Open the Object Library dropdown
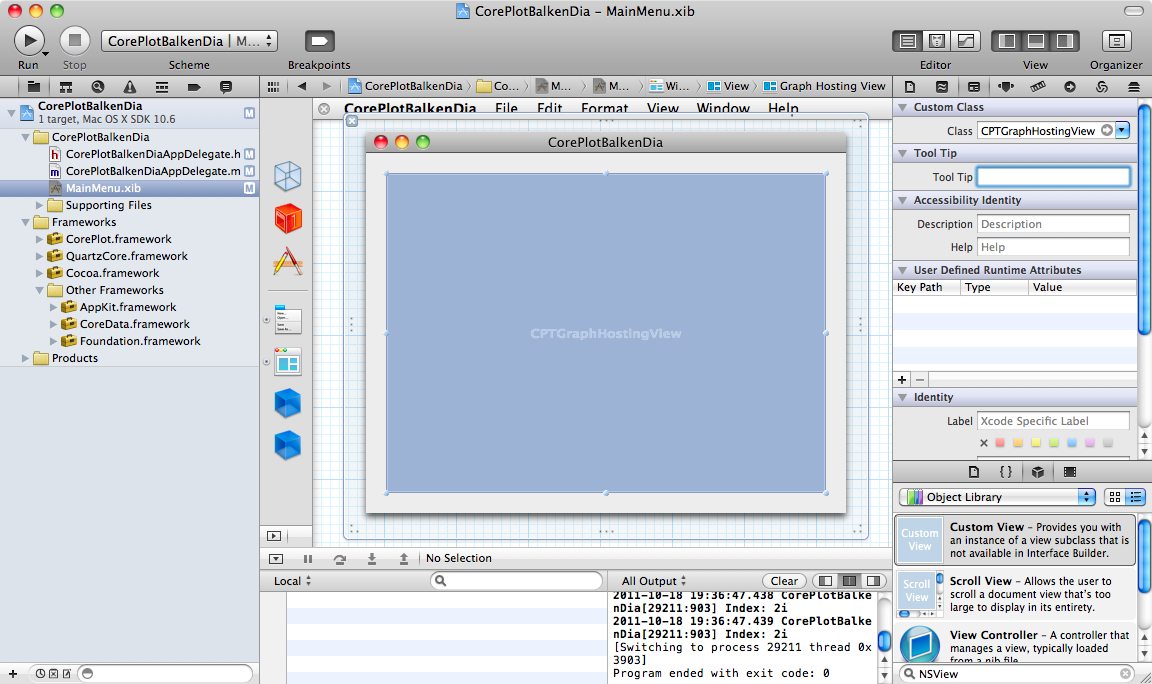This screenshot has height=684, width=1152. click(997, 497)
